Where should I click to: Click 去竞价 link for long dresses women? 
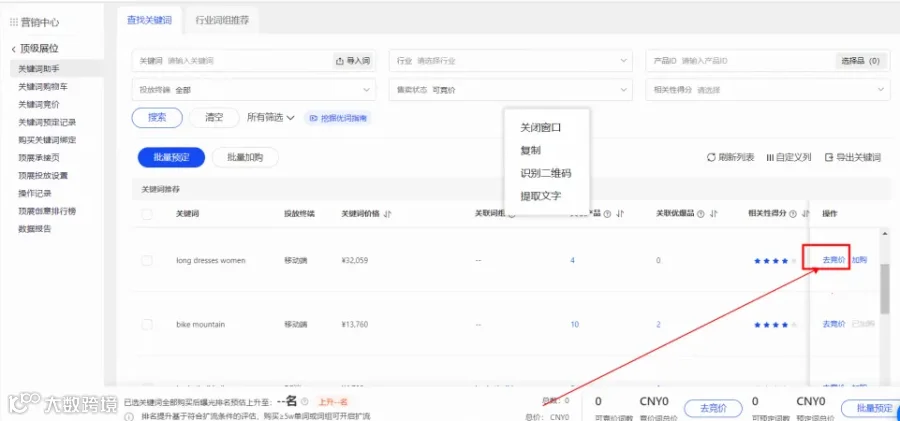click(833, 260)
